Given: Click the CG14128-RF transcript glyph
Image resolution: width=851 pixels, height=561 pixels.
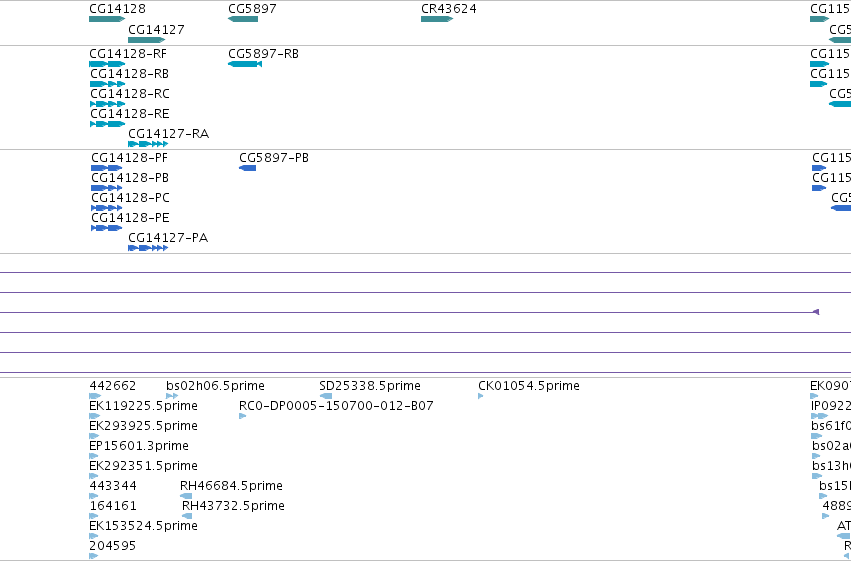Looking at the screenshot, I should (x=107, y=64).
